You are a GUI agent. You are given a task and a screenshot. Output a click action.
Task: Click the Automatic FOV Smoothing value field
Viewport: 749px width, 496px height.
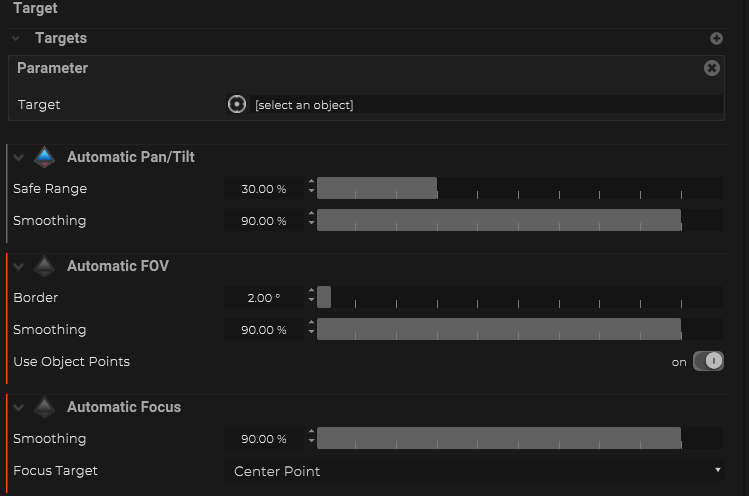click(x=264, y=329)
